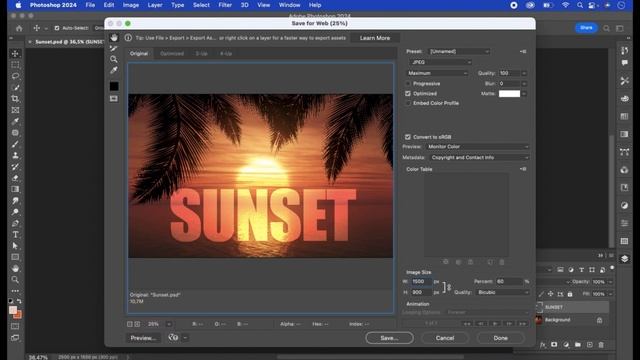
Task: Toggle the Optimized checkbox
Action: [x=408, y=93]
